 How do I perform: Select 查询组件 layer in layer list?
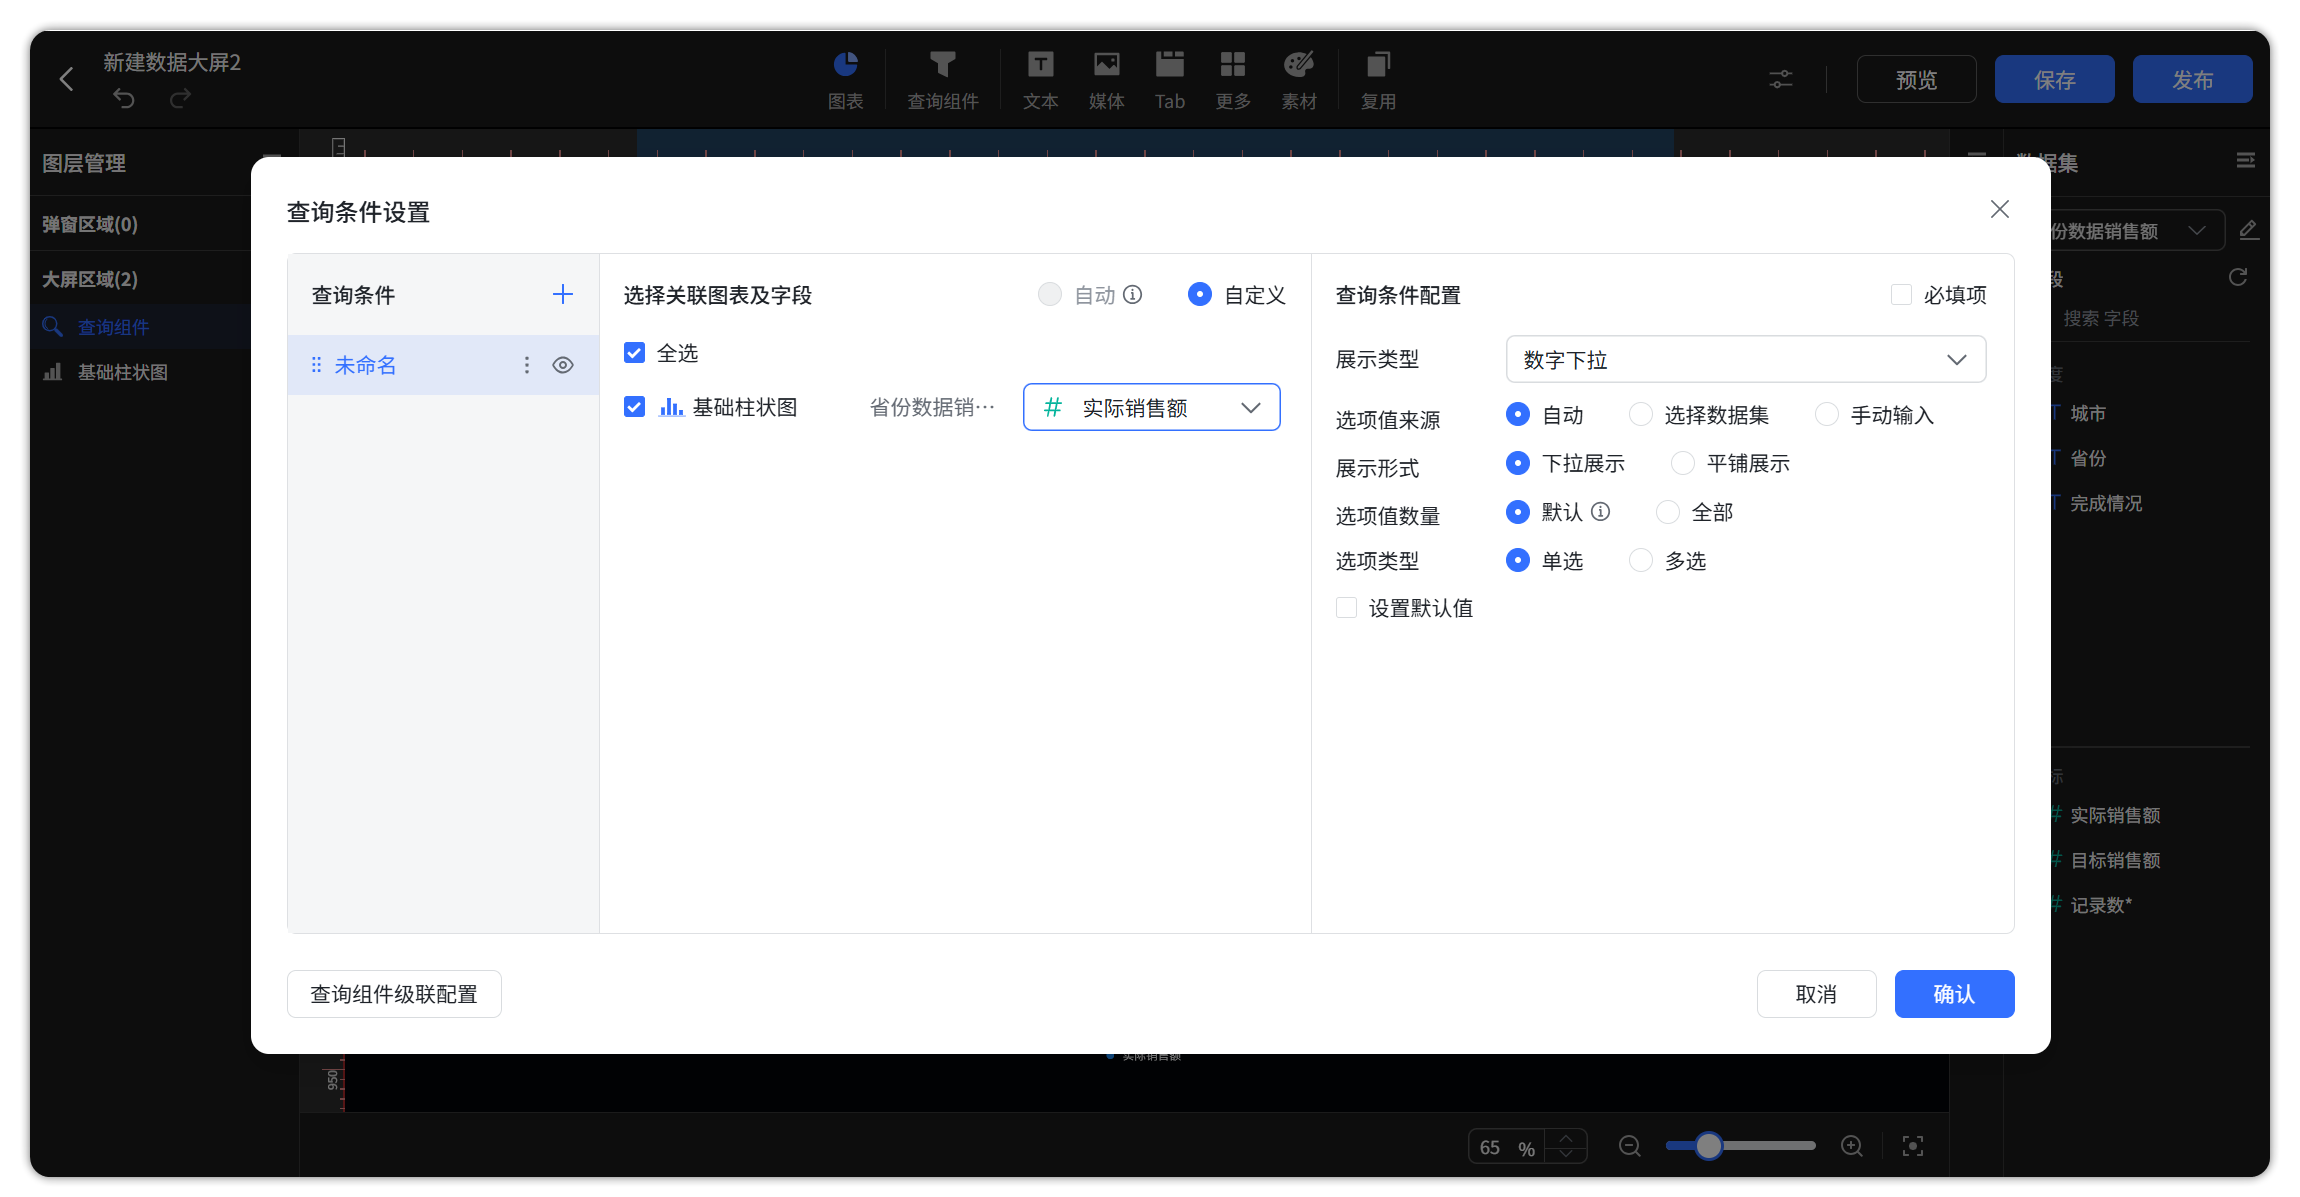pos(140,327)
